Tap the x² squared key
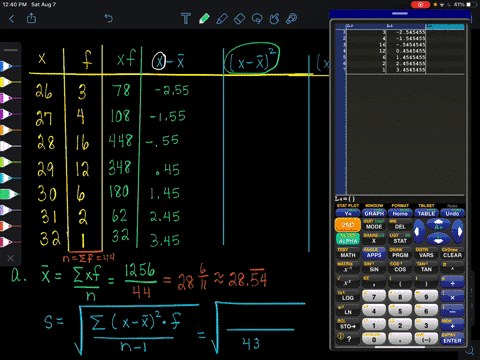Image resolution: width=480 pixels, height=360 pixels. point(348,283)
